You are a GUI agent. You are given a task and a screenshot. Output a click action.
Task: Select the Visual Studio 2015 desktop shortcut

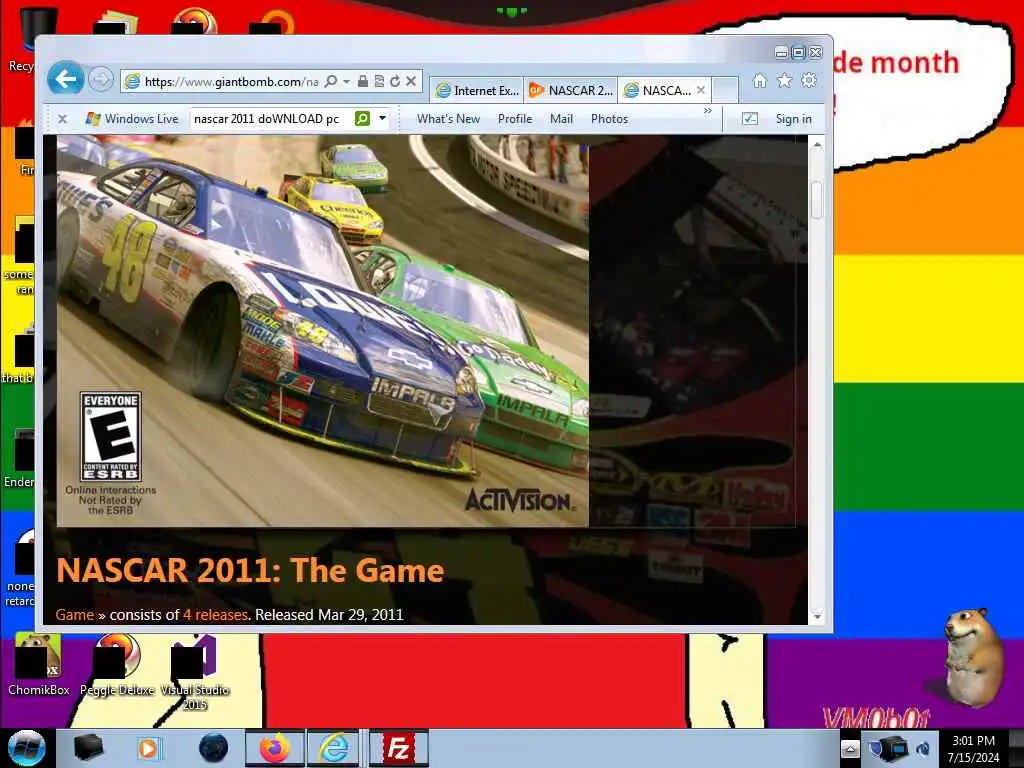coord(195,673)
